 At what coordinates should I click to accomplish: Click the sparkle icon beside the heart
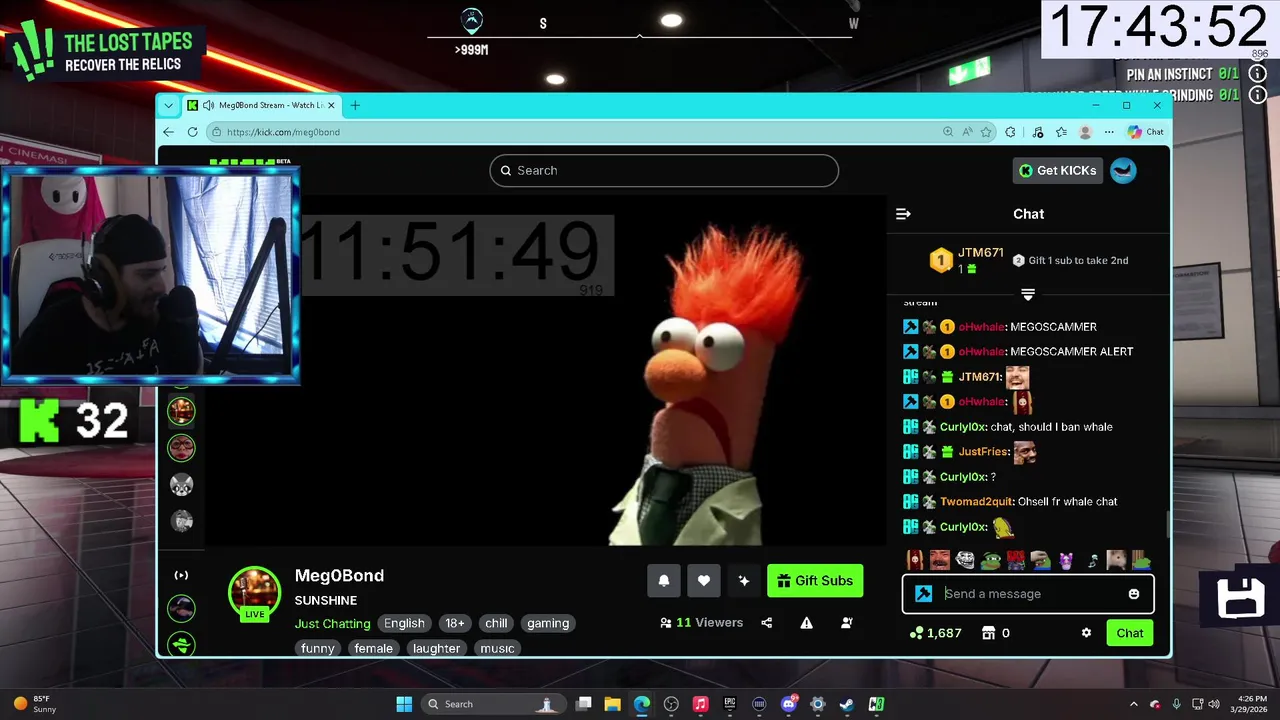[x=743, y=581]
